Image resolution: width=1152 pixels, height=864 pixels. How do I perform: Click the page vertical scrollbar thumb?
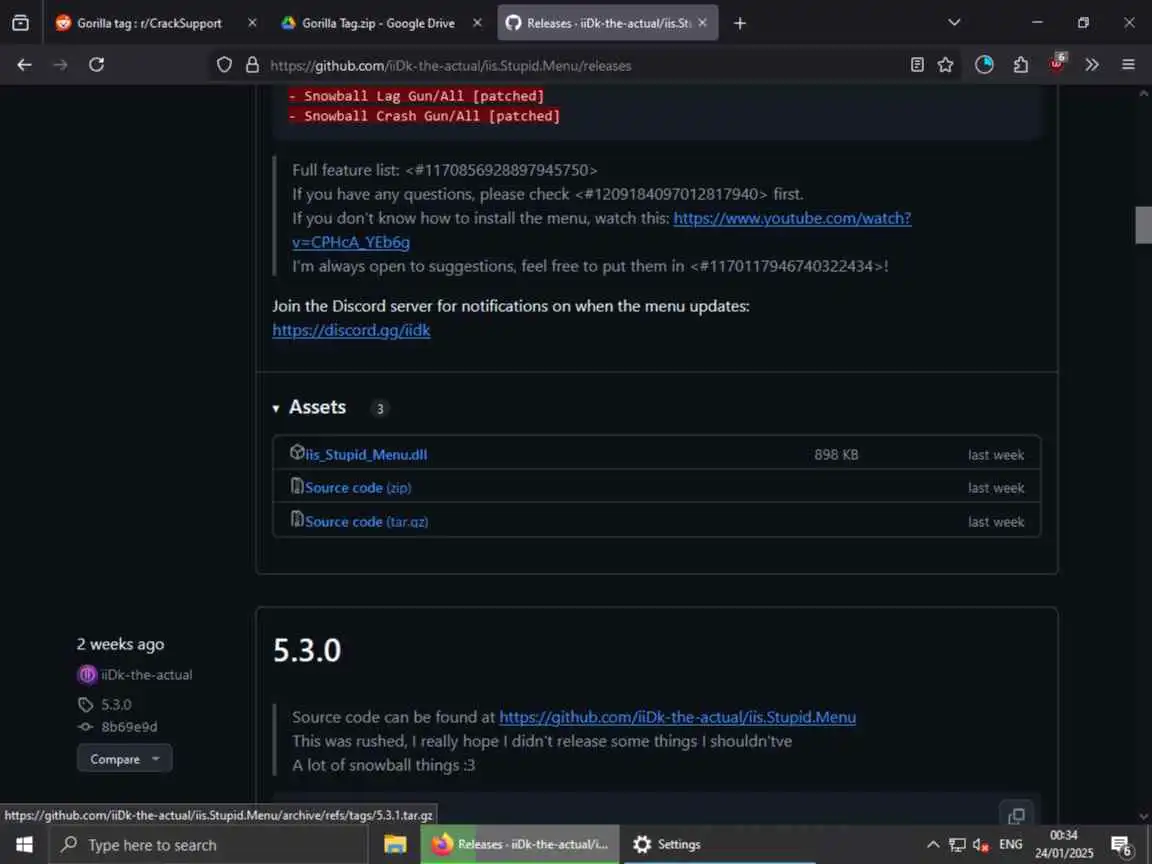coord(1143,225)
